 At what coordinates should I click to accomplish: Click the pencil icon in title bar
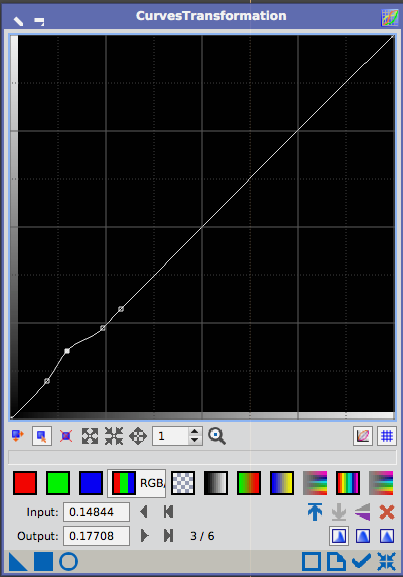tap(18, 21)
